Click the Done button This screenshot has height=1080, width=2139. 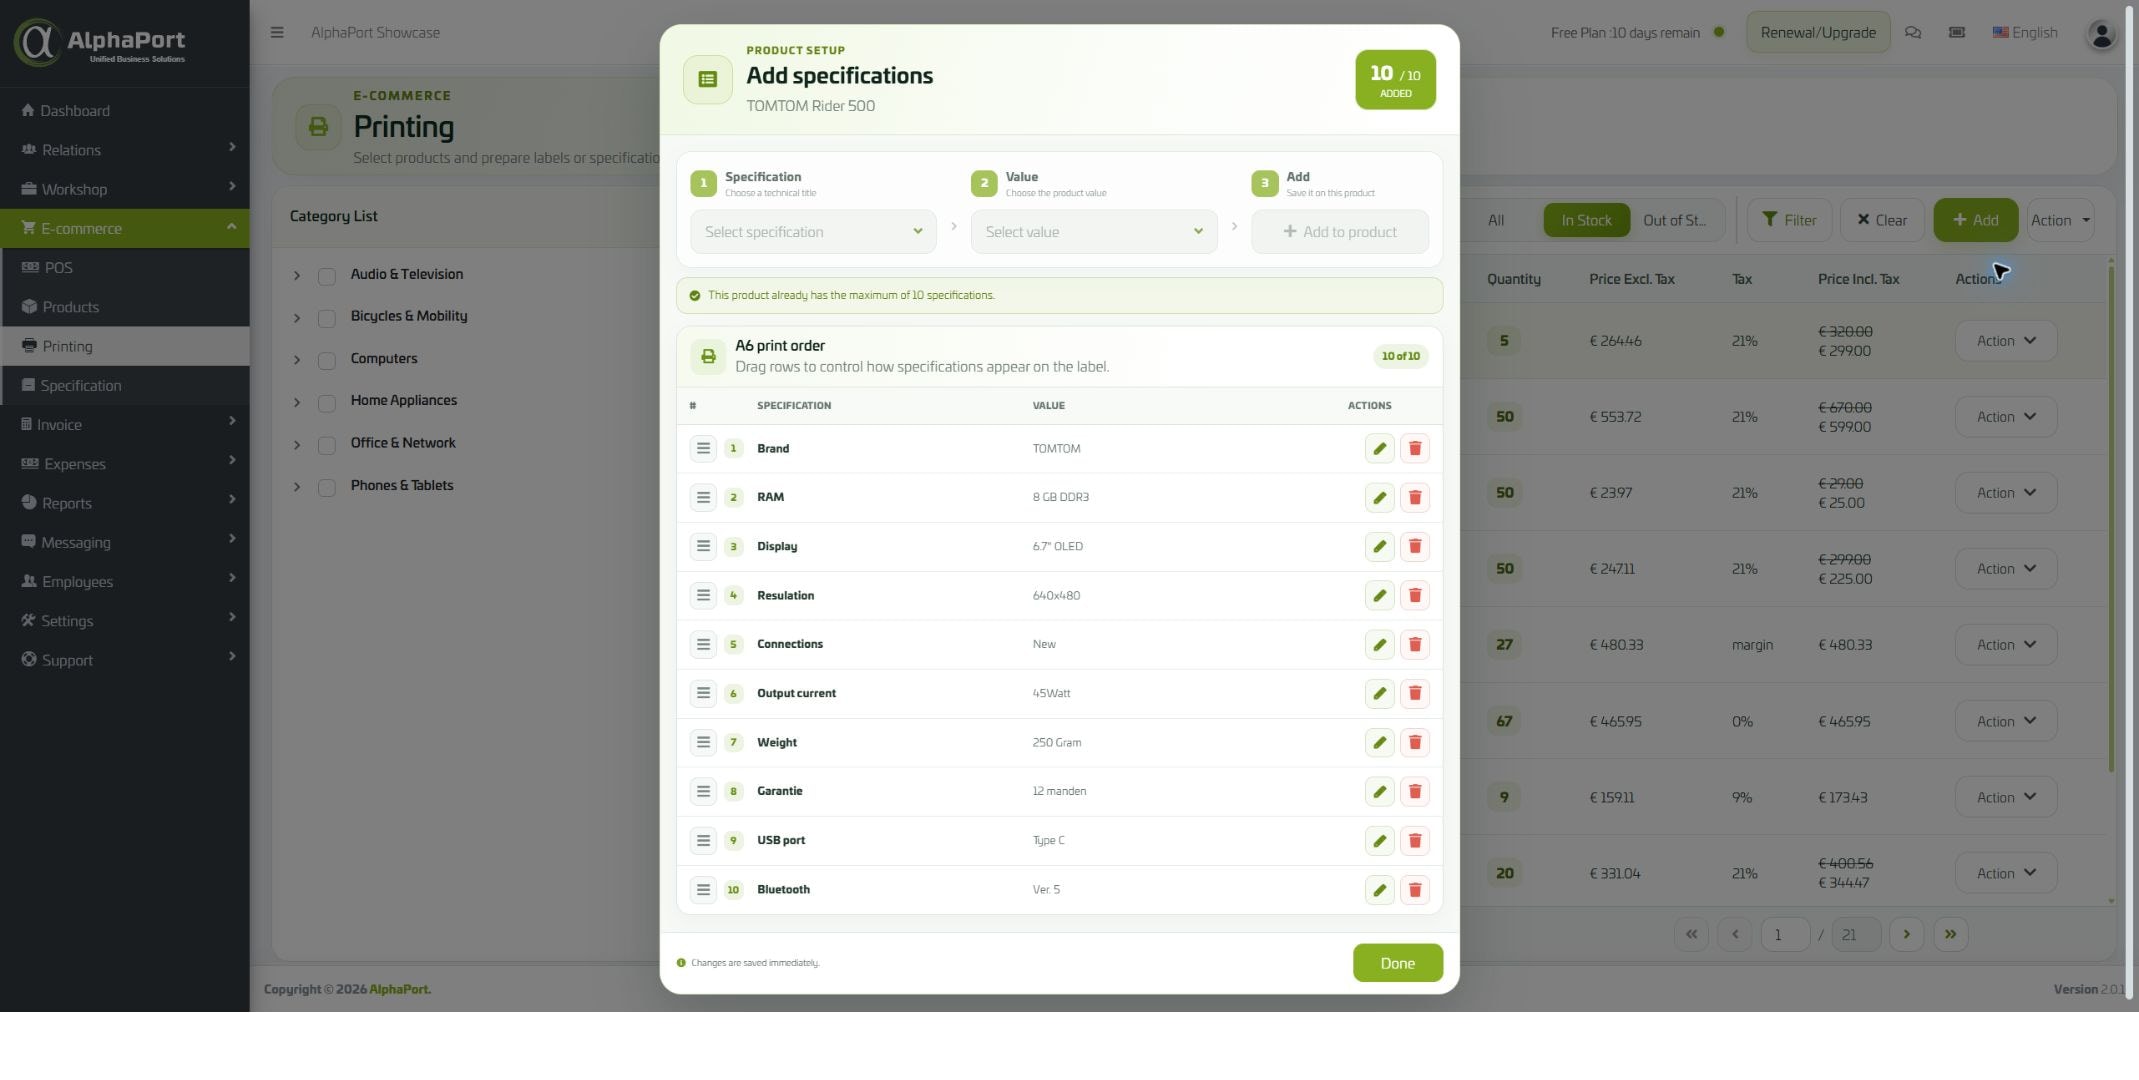[x=1397, y=963]
